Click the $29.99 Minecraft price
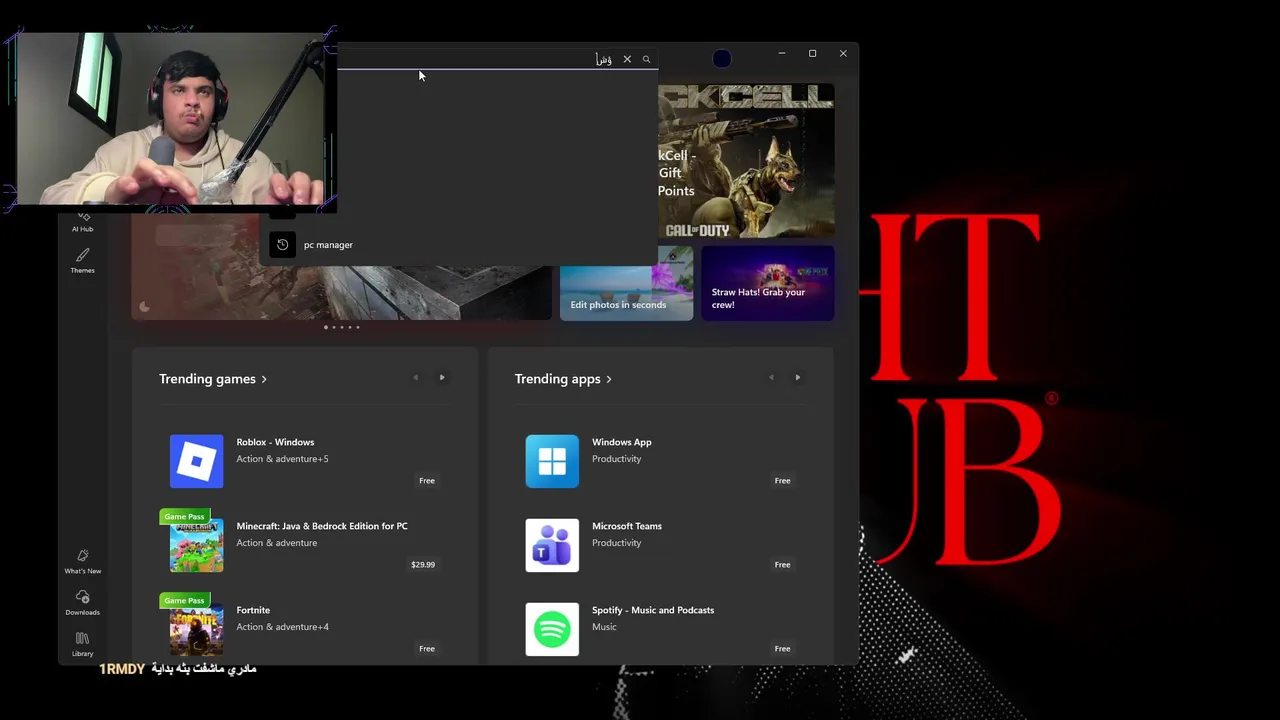This screenshot has height=720, width=1280. tap(423, 565)
